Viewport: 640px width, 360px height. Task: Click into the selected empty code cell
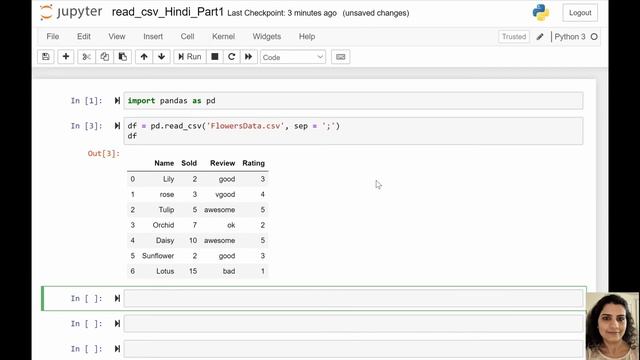pyautogui.click(x=353, y=298)
